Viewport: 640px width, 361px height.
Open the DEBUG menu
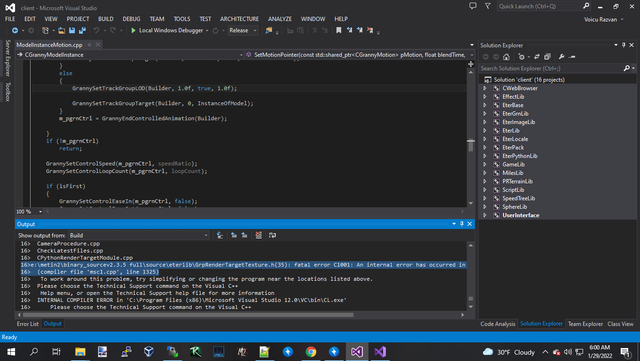point(131,19)
